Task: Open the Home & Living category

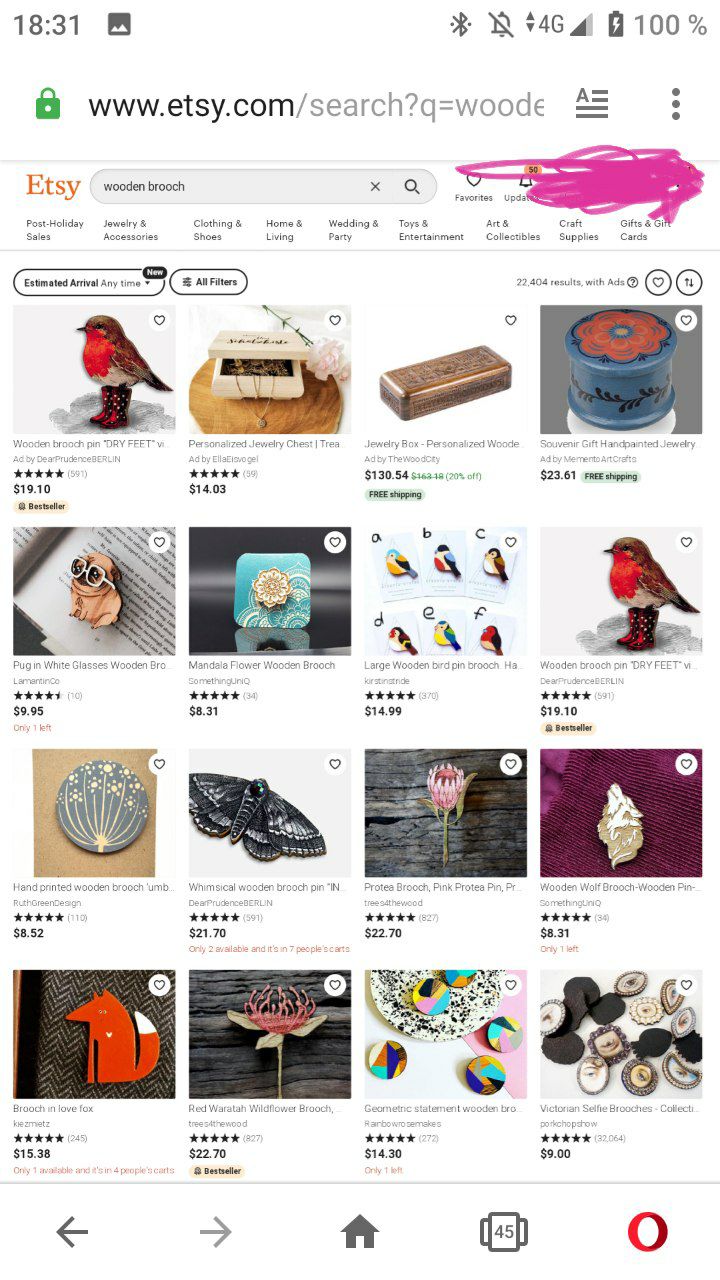Action: click(281, 230)
